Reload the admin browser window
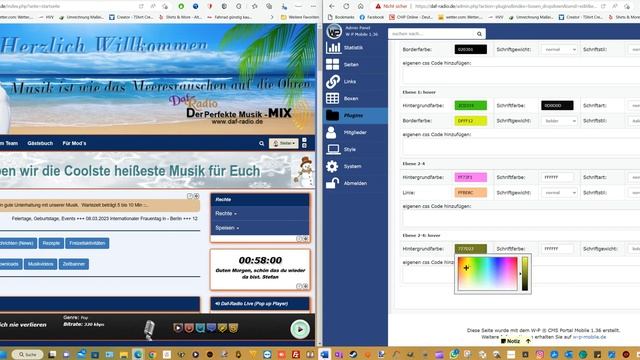The height and width of the screenshot is (360, 640). tap(346, 6)
